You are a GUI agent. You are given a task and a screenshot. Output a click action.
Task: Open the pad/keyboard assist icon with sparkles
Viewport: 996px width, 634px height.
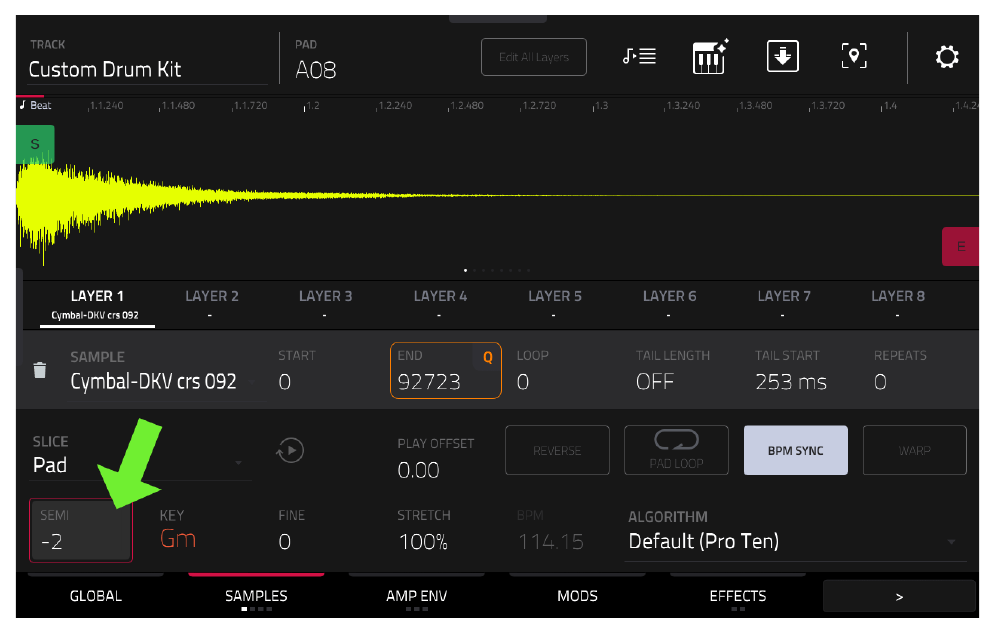pyautogui.click(x=710, y=57)
